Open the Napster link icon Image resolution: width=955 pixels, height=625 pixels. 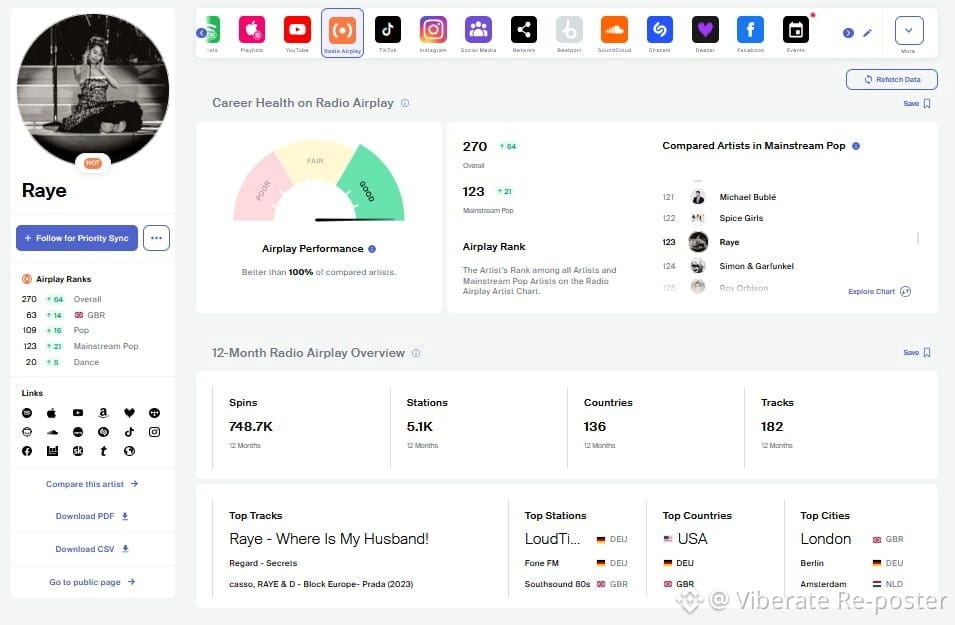[27, 432]
